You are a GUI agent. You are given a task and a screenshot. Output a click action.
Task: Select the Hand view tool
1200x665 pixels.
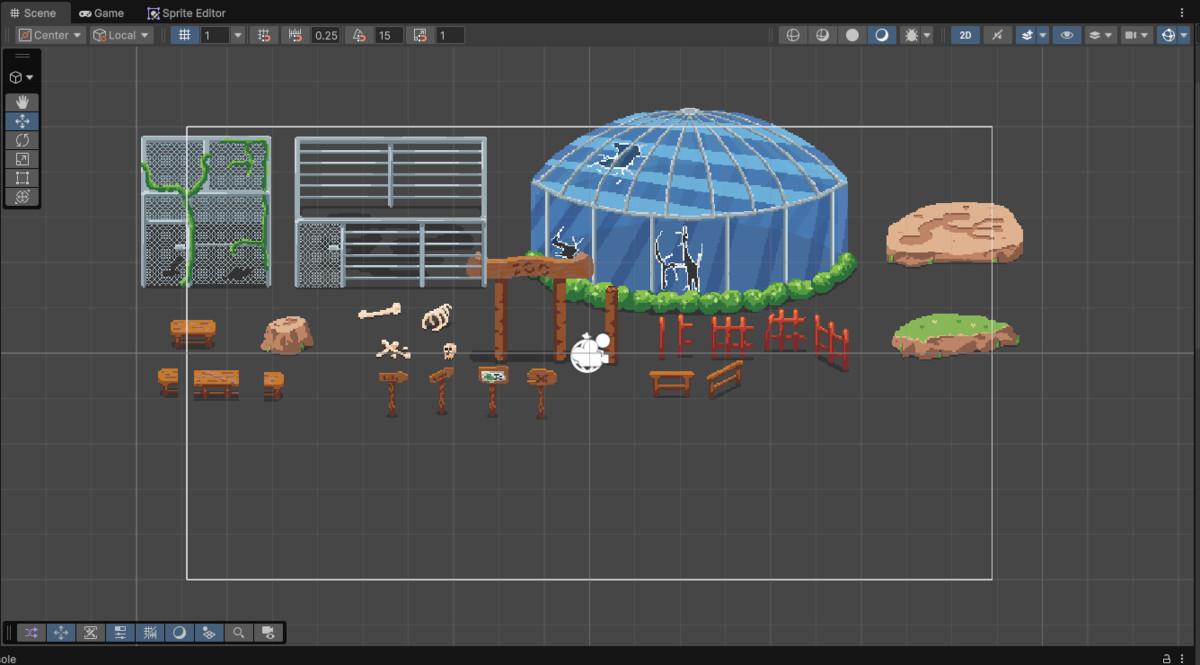[x=22, y=102]
